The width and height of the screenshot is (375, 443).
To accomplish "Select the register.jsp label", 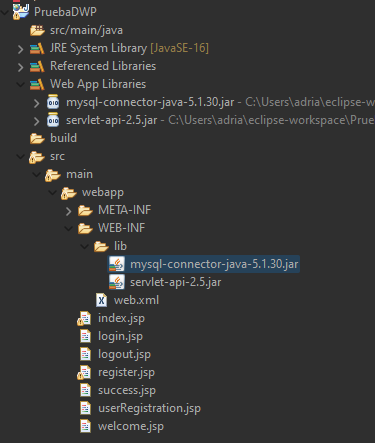I will coord(126,372).
